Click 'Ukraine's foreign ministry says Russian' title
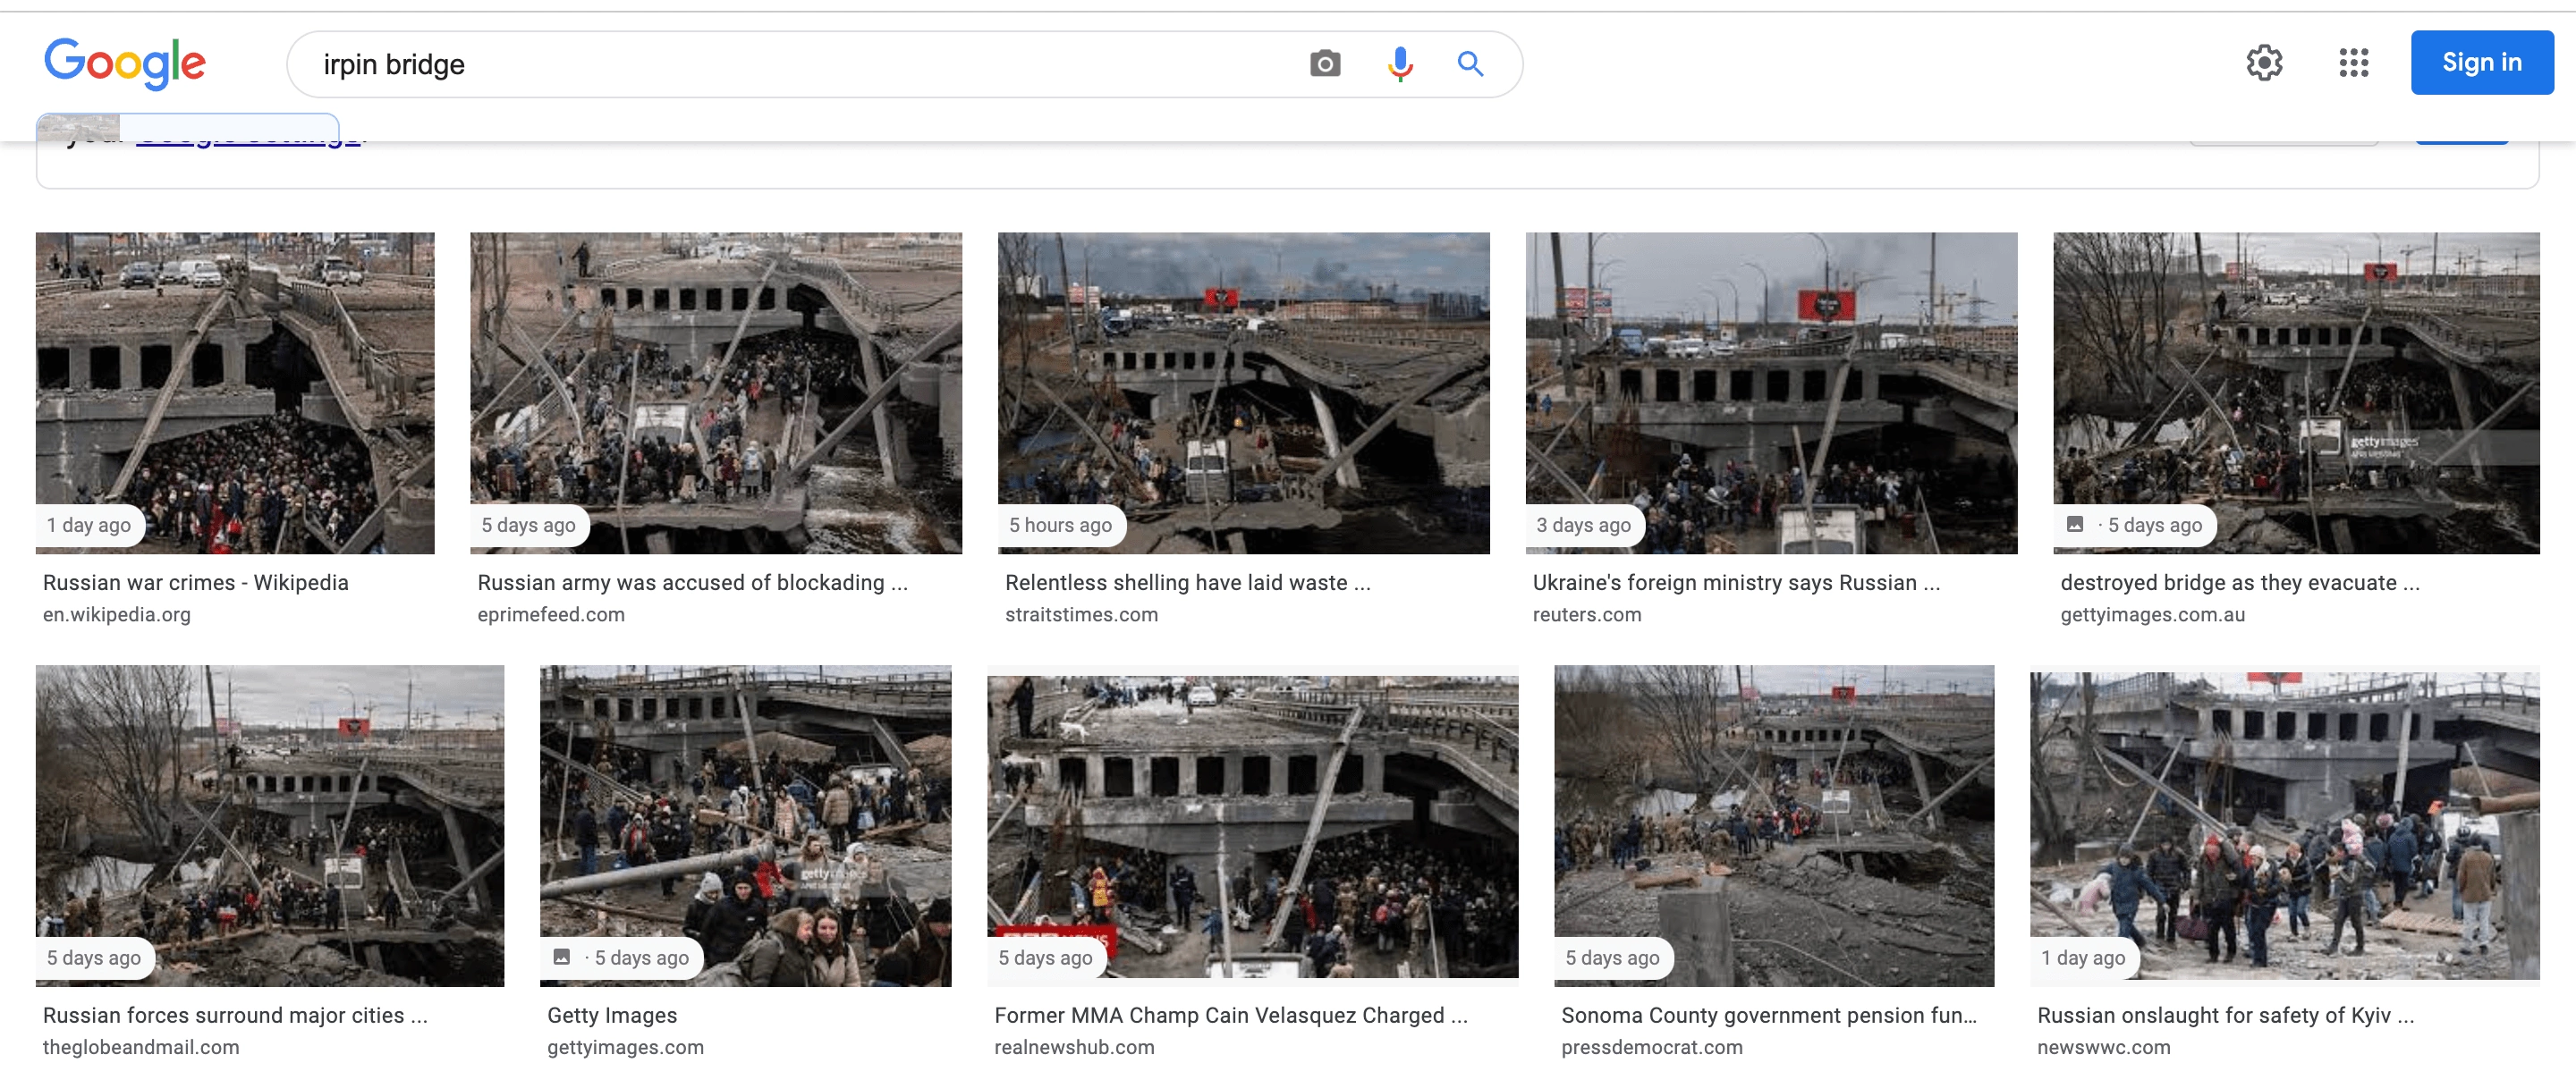 click(x=1737, y=583)
